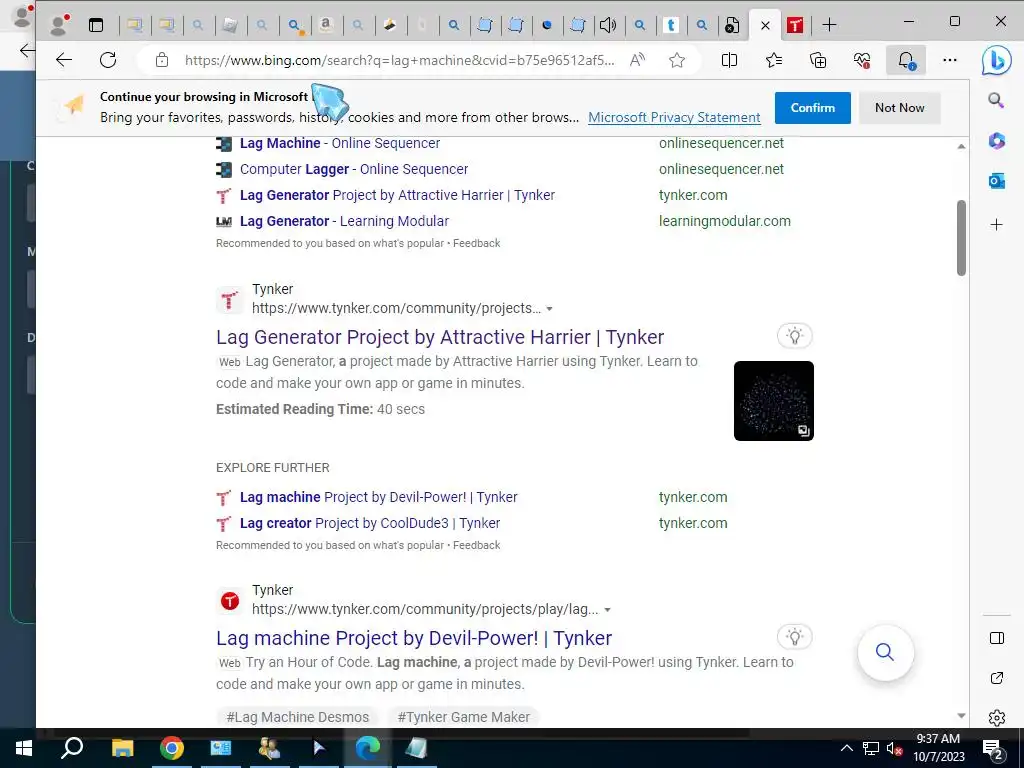Click the page vertical scrollbar thumb

point(961,238)
